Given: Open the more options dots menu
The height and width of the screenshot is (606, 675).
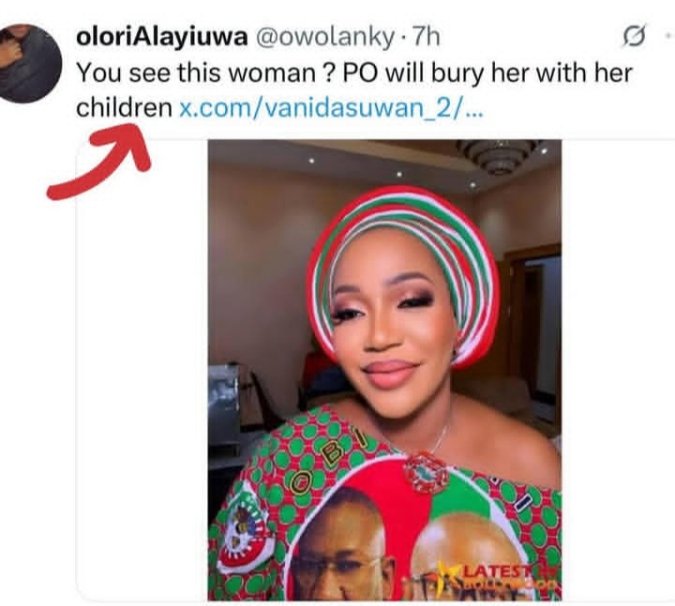Looking at the screenshot, I should point(667,38).
